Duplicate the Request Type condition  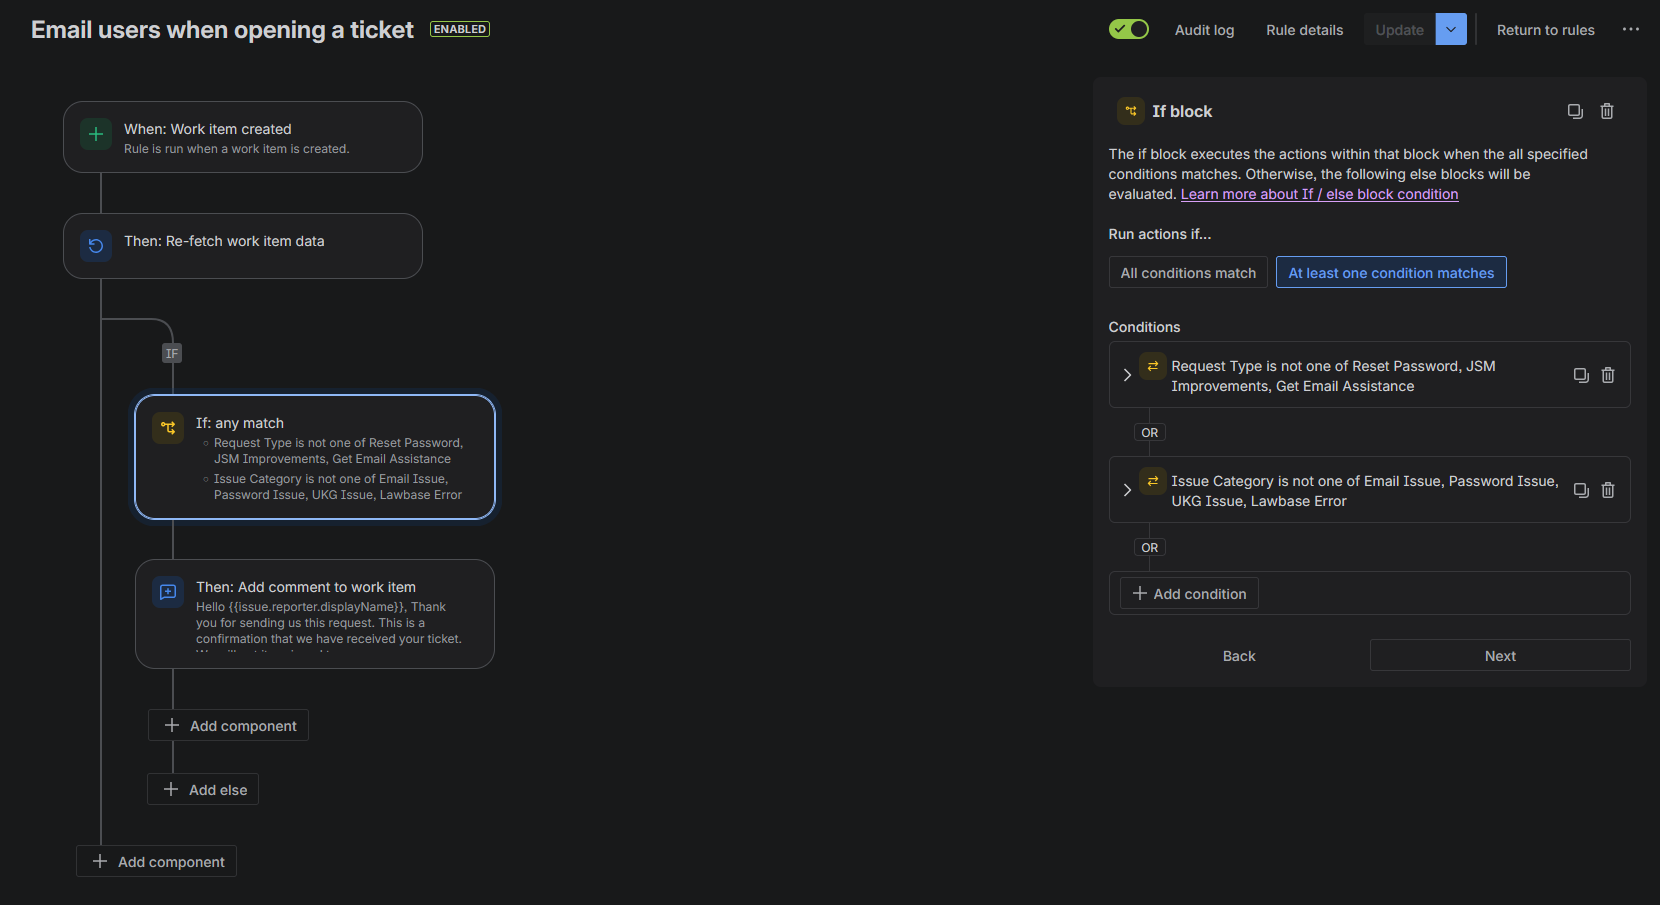click(1581, 375)
